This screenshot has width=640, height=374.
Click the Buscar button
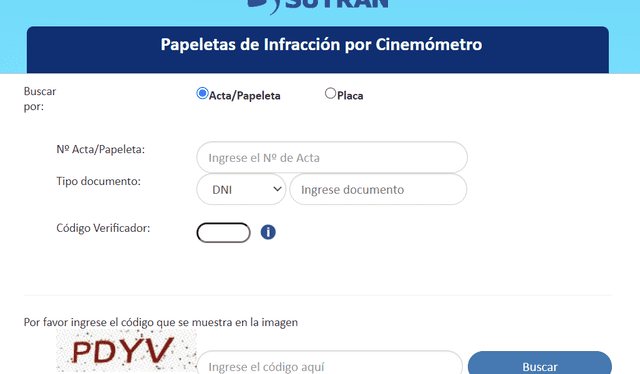540,363
